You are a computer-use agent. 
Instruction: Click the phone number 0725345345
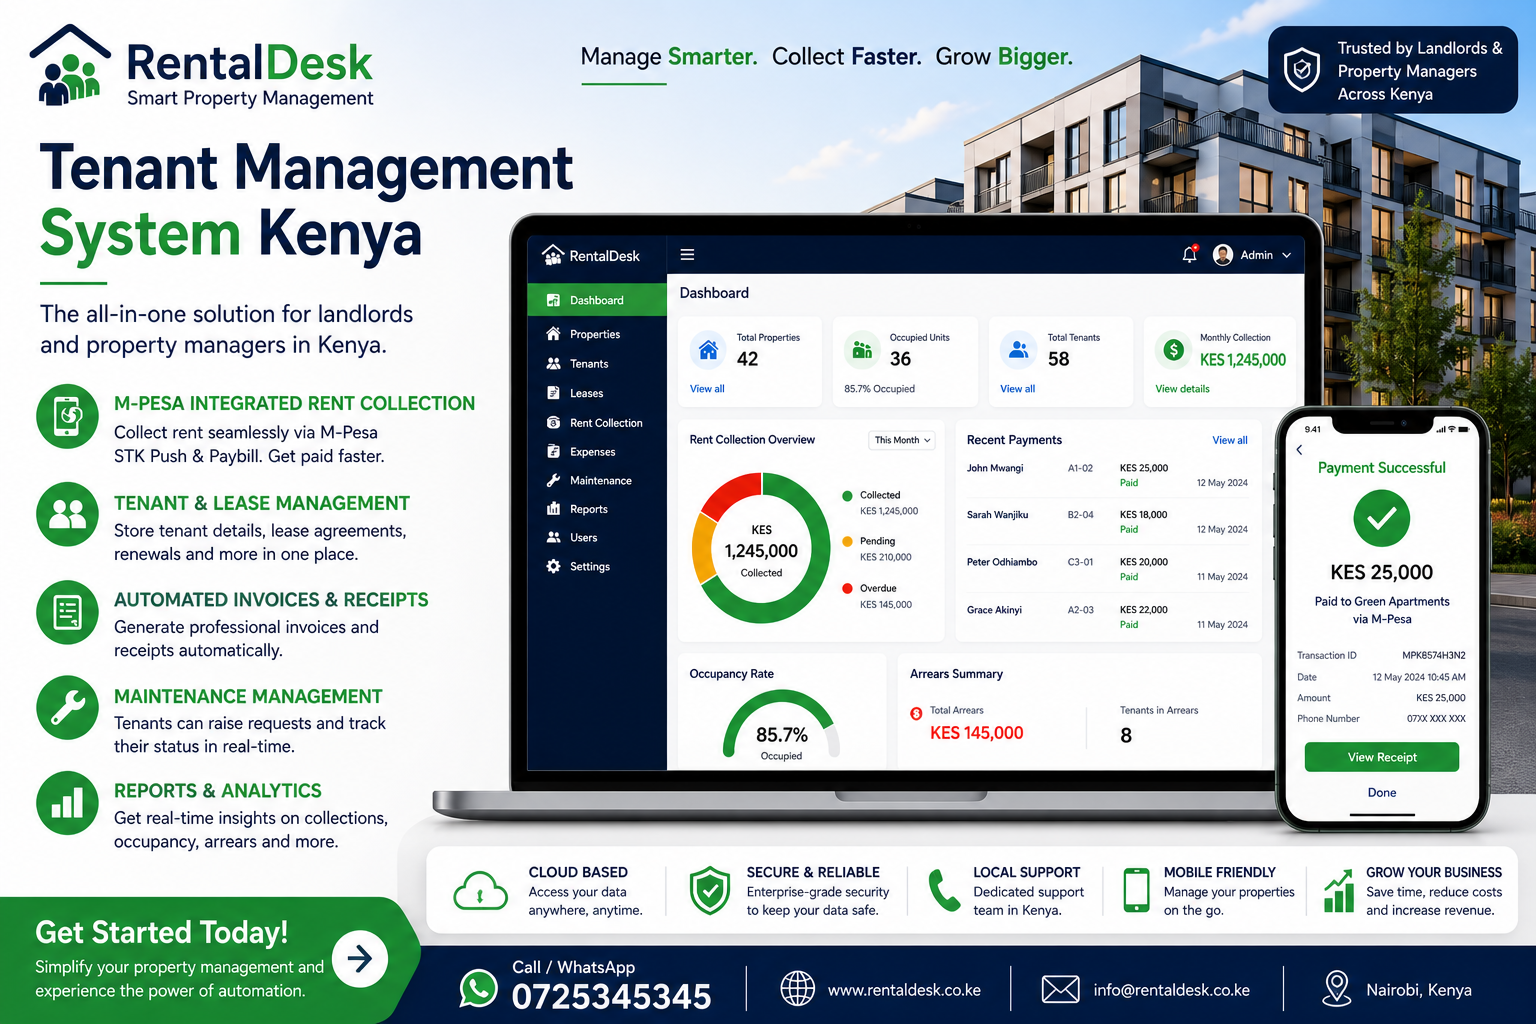[x=611, y=997]
